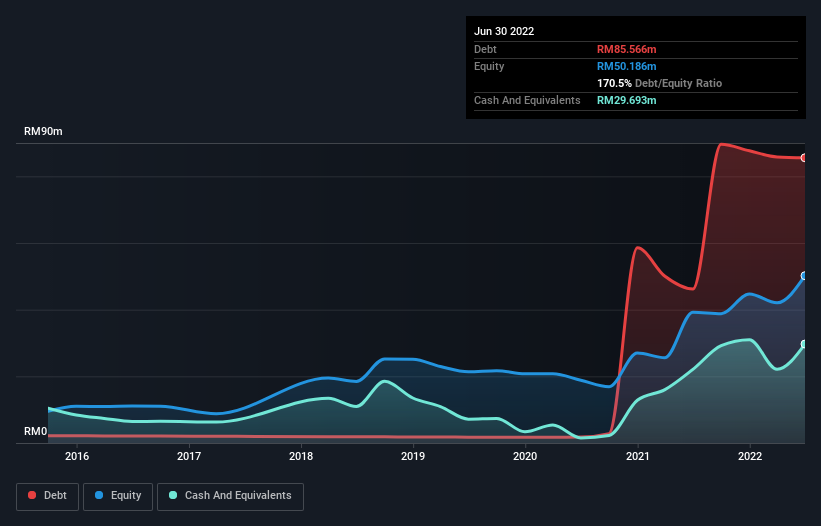The height and width of the screenshot is (526, 821).
Task: Toggle the Equity series legend button
Action: point(118,496)
